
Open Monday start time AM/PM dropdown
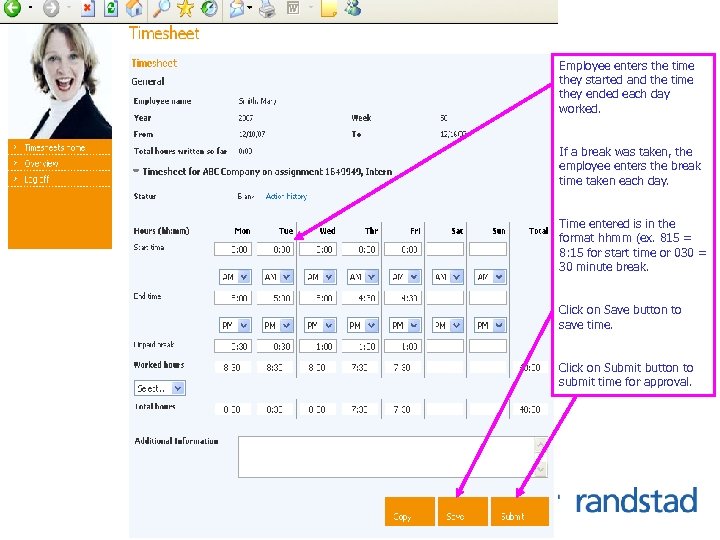235,277
